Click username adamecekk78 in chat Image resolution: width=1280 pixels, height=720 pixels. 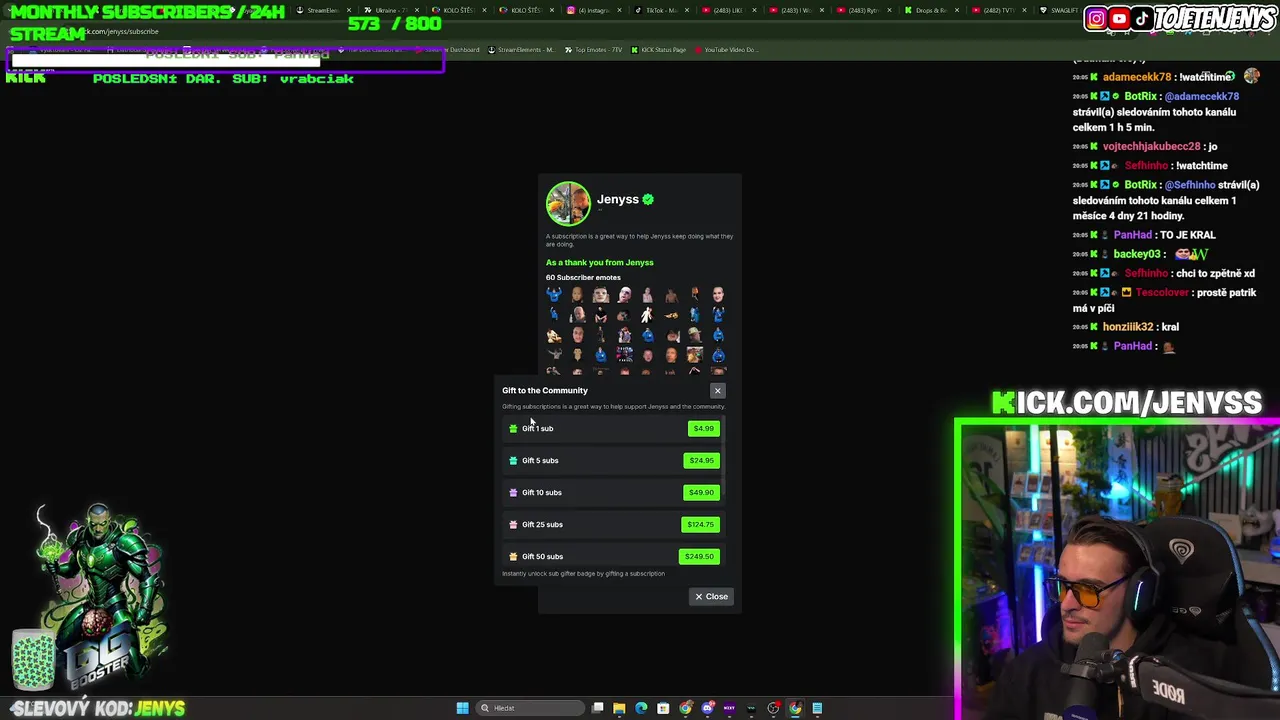pyautogui.click(x=1137, y=77)
